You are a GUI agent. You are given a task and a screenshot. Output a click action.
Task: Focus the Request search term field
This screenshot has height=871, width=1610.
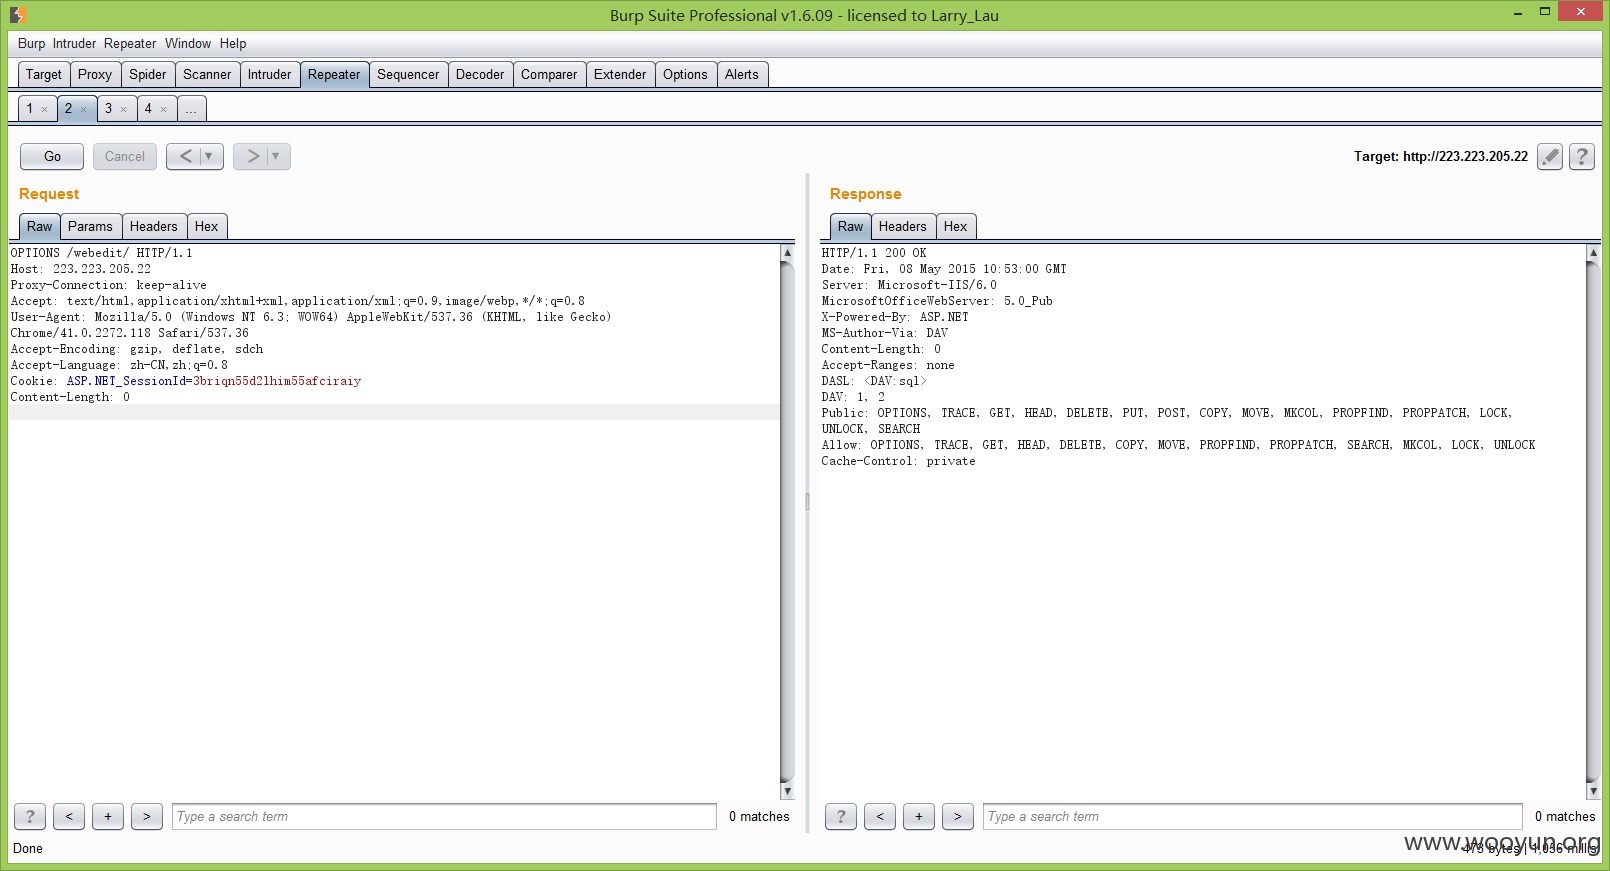coord(444,816)
